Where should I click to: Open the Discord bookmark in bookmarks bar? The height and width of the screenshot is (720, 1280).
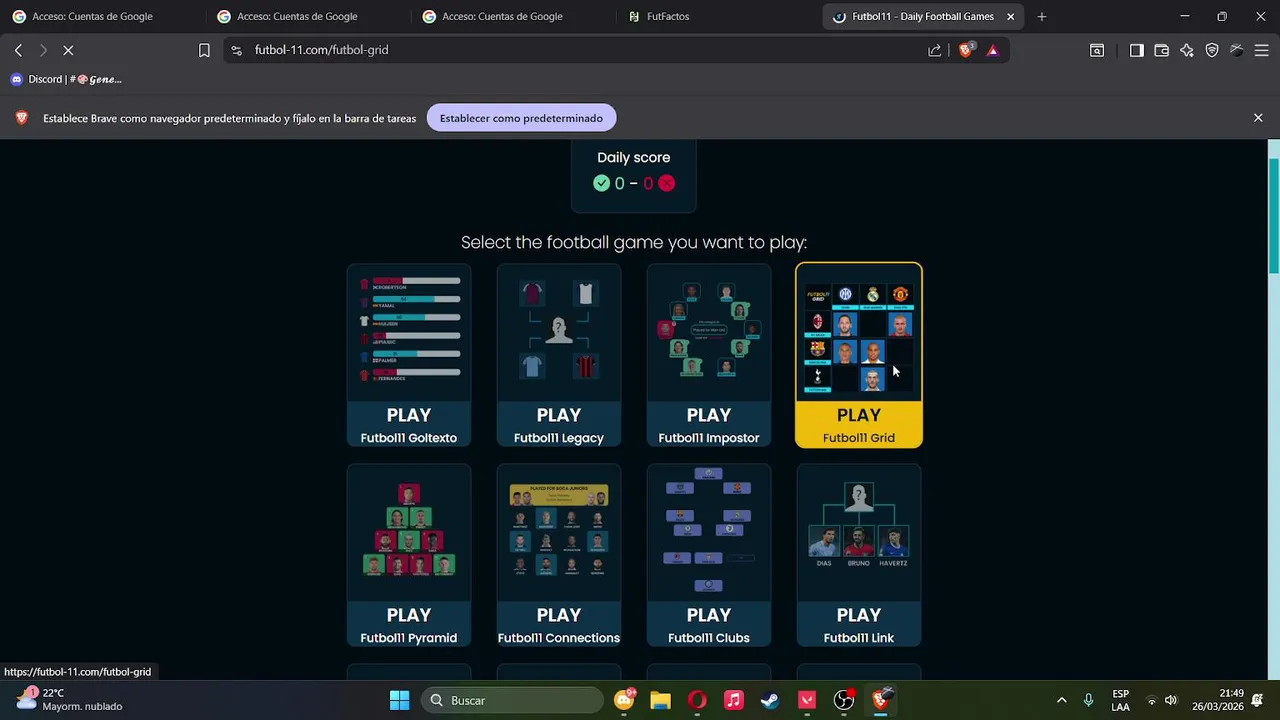tap(66, 79)
